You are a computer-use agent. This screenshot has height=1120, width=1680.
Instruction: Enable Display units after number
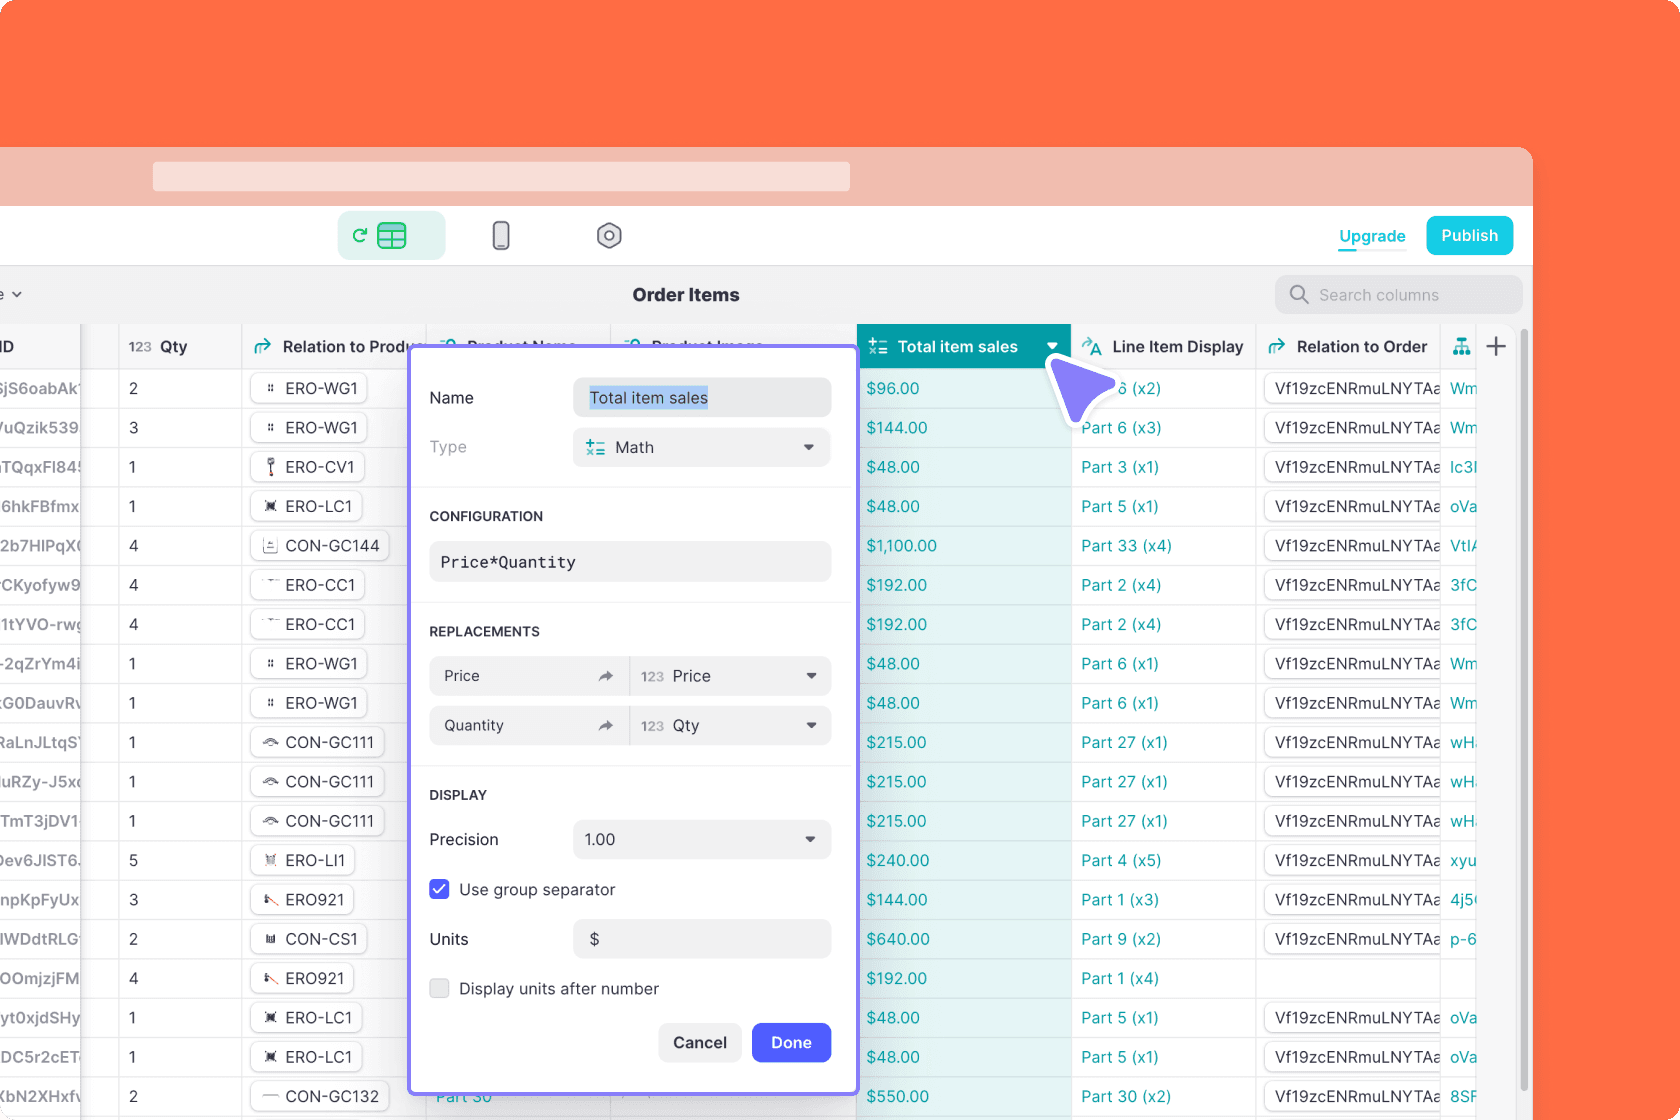click(x=439, y=988)
